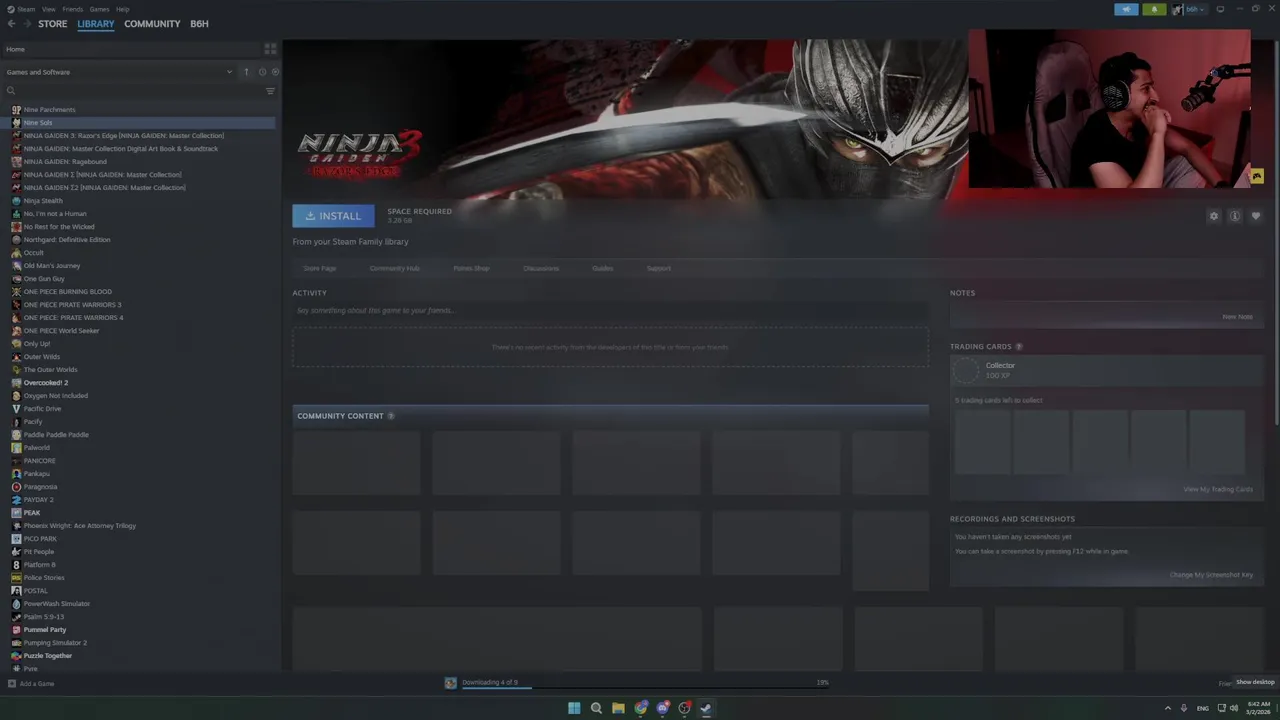
Task: Go back with the left arrow icon
Action: click(x=11, y=24)
